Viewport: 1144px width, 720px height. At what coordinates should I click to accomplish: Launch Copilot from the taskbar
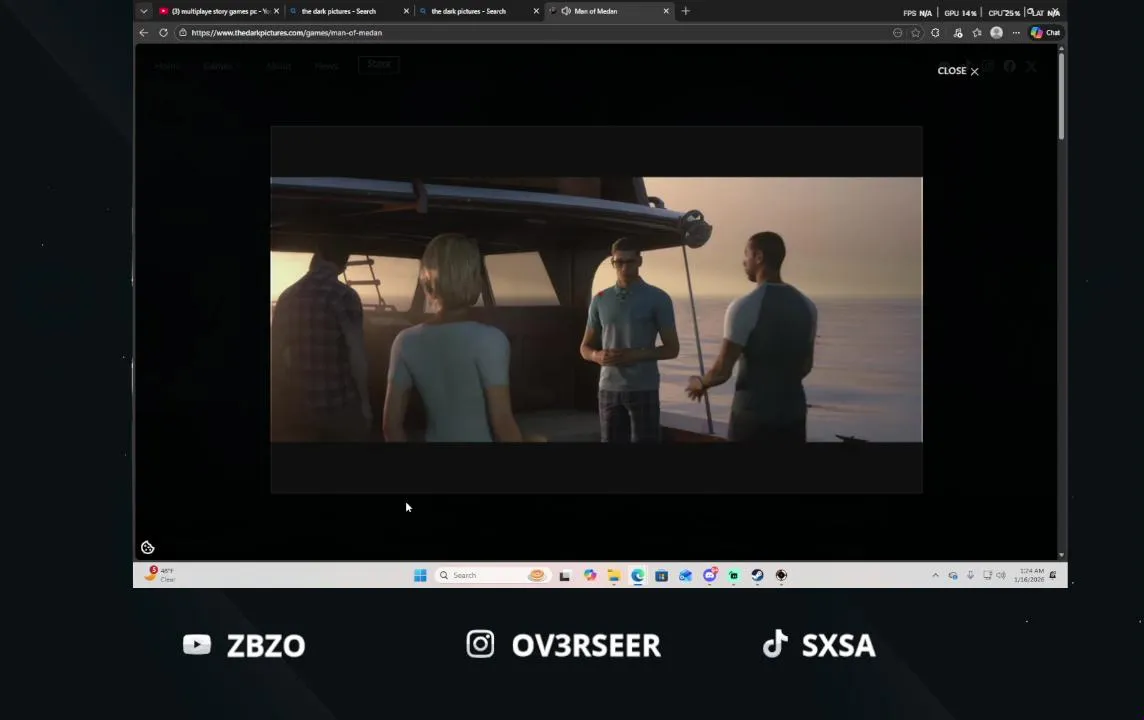pyautogui.click(x=590, y=576)
